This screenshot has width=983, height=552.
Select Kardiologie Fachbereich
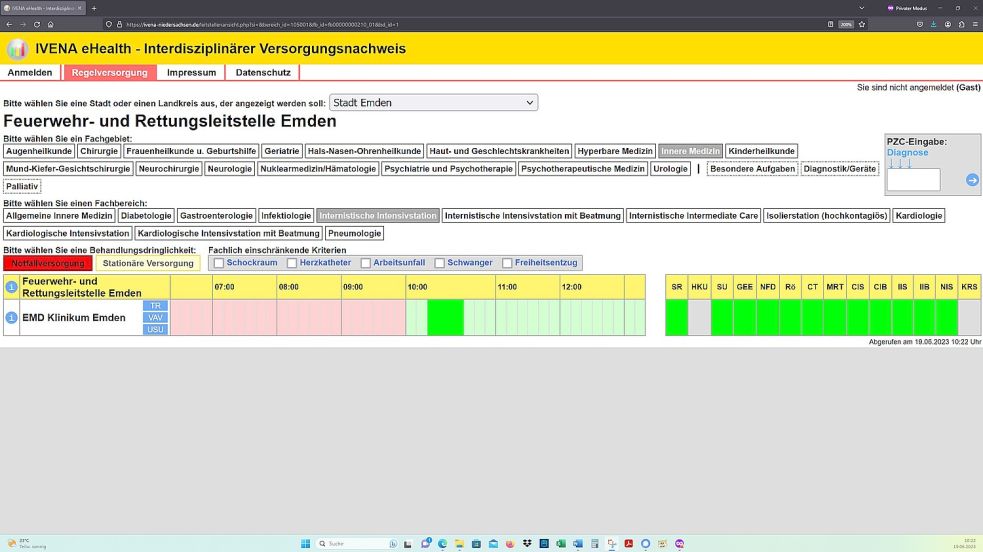point(918,216)
